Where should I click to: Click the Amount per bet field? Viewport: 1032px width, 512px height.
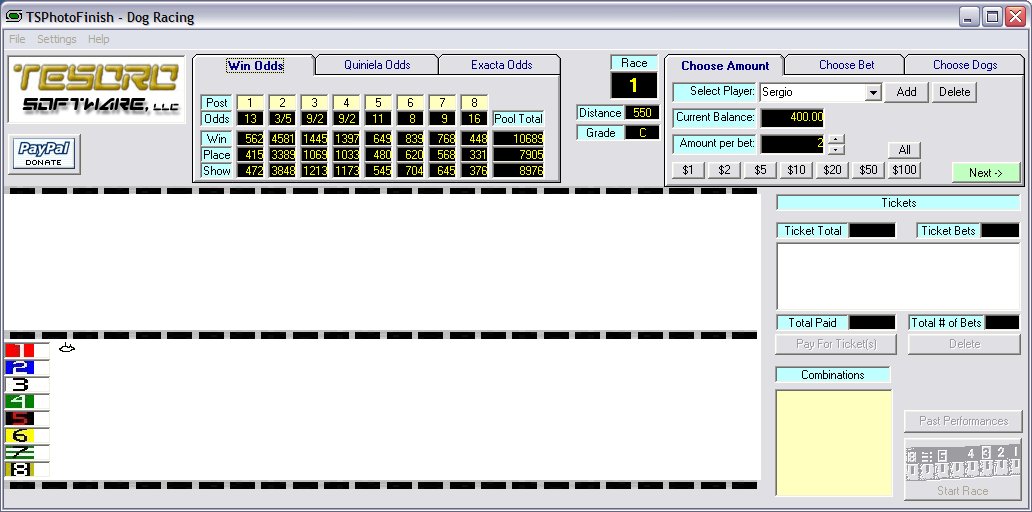[x=792, y=143]
